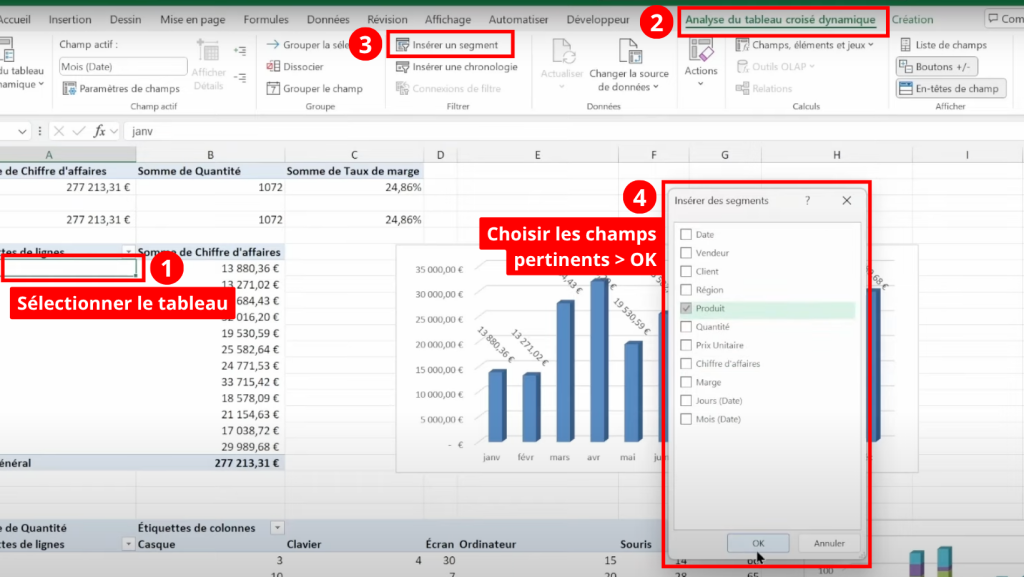Image resolution: width=1024 pixels, height=577 pixels.
Task: Check the Chiffre d'affaires checkbox
Action: pyautogui.click(x=686, y=364)
